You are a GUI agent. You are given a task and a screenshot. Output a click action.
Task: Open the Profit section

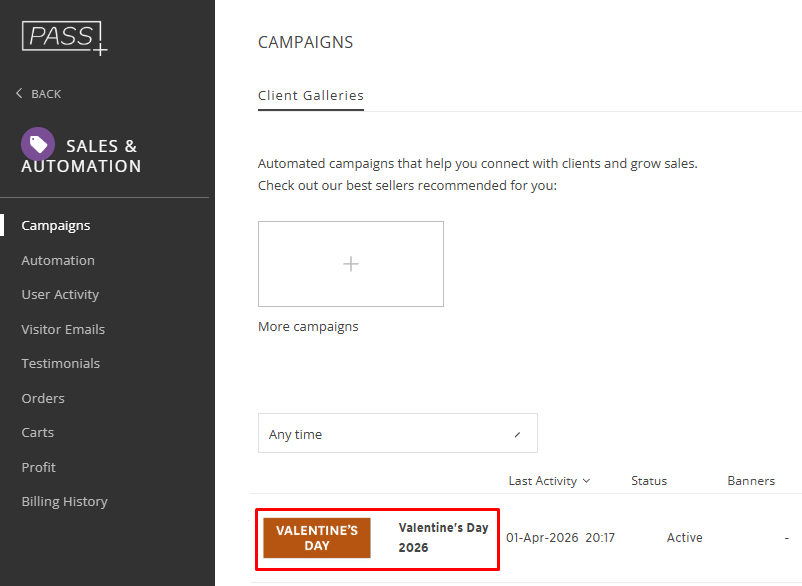coord(39,467)
